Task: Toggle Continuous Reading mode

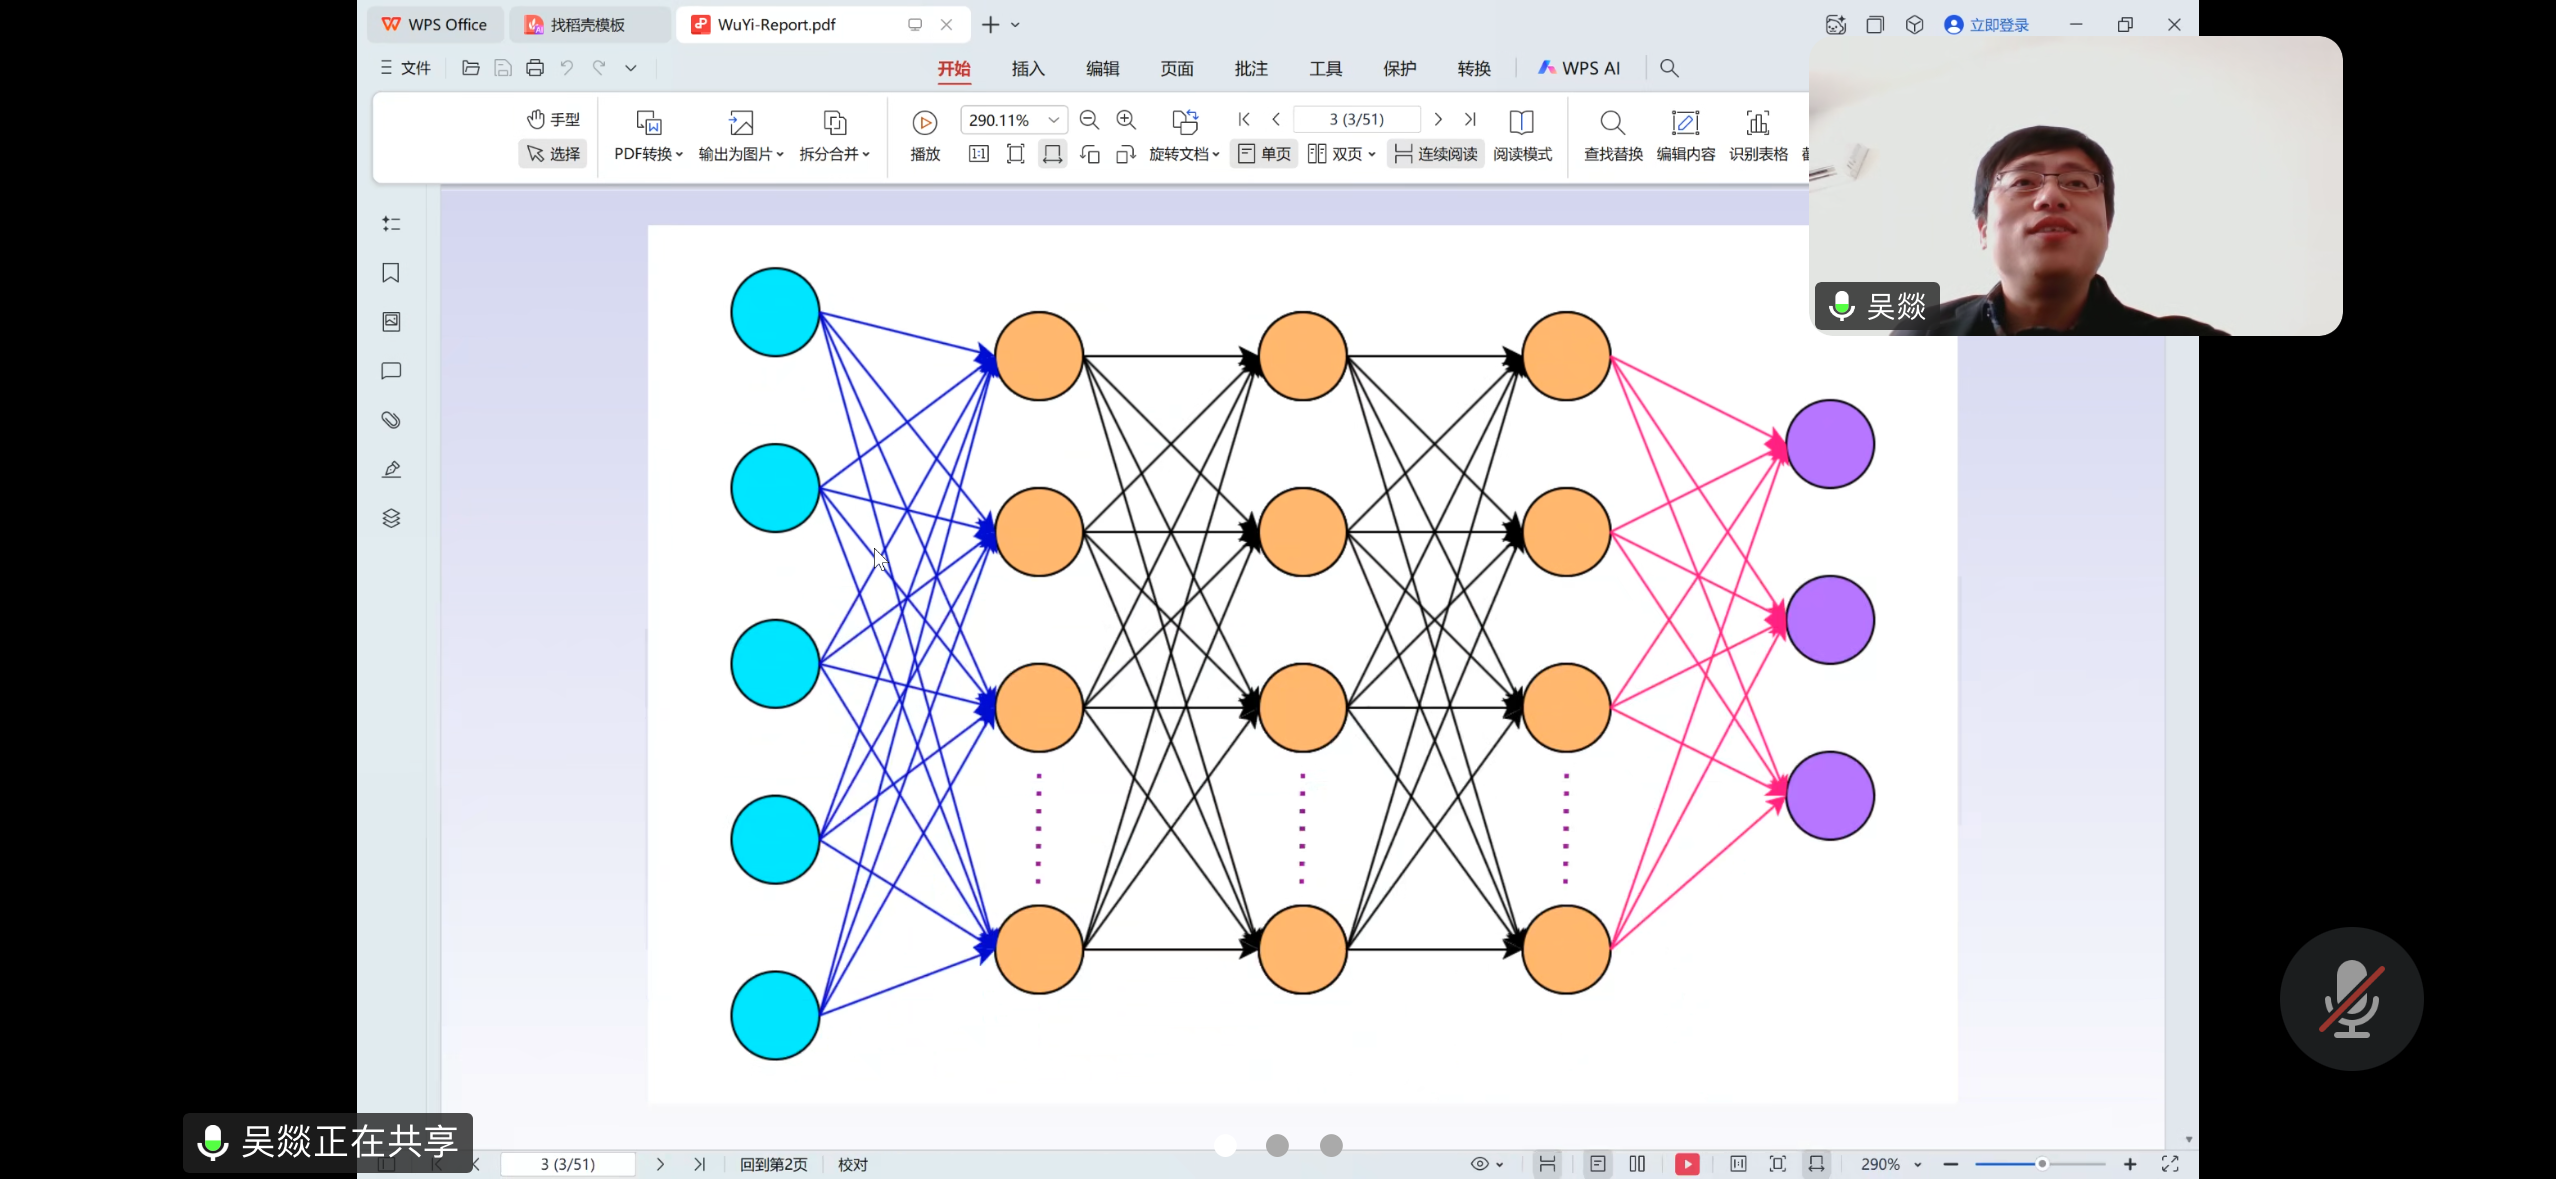Action: click(x=1435, y=154)
